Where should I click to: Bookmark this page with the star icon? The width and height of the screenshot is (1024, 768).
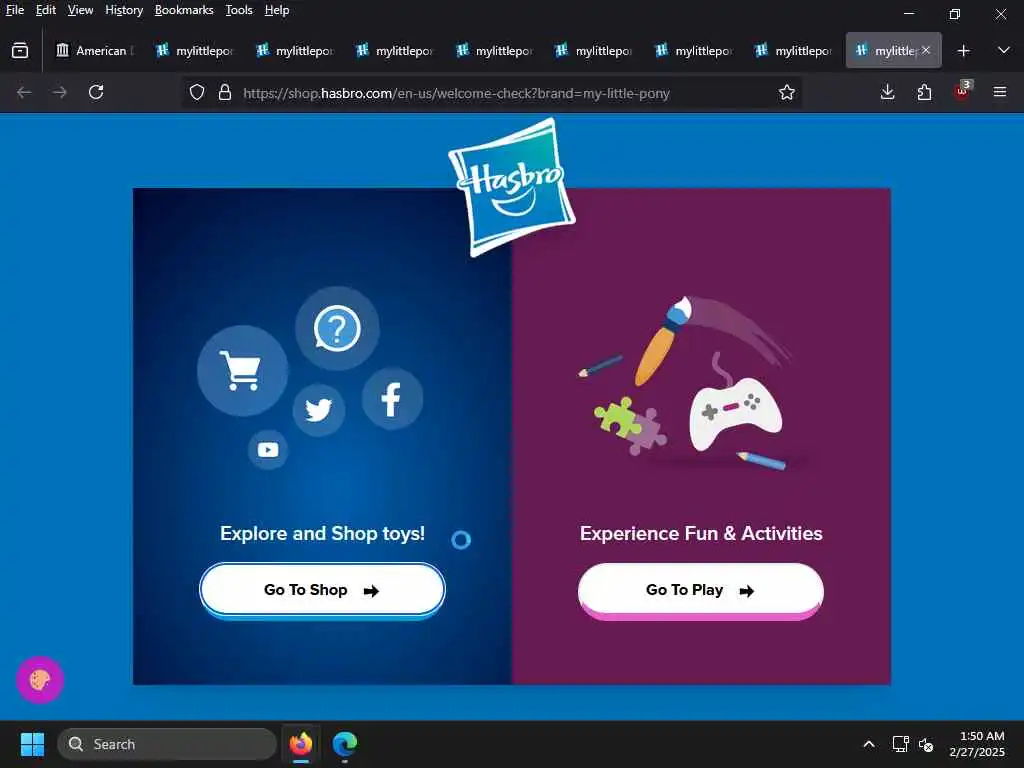pyautogui.click(x=786, y=93)
